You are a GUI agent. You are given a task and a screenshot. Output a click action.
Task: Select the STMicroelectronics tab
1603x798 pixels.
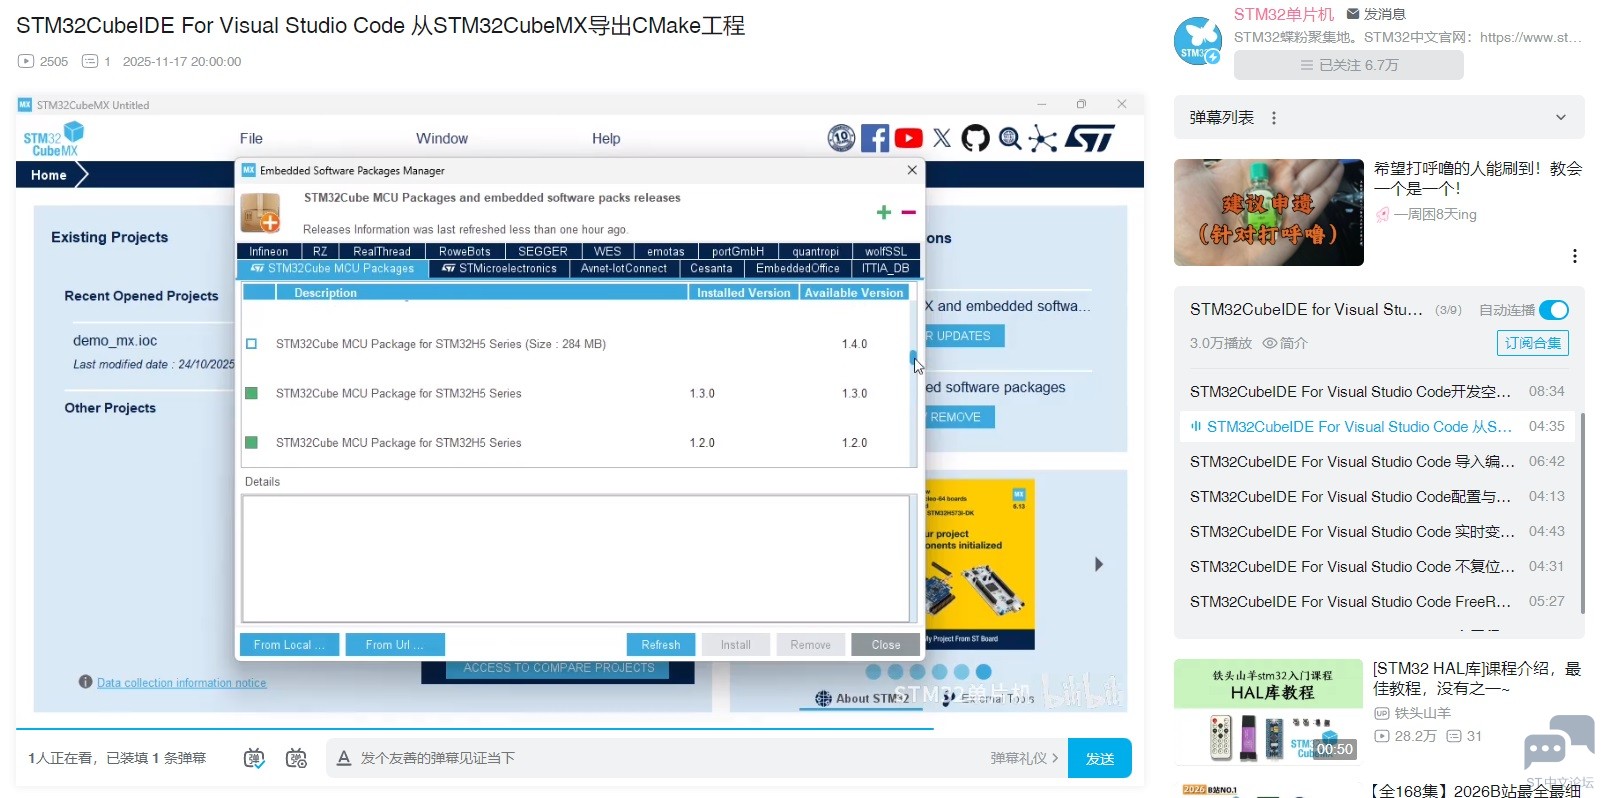click(499, 269)
